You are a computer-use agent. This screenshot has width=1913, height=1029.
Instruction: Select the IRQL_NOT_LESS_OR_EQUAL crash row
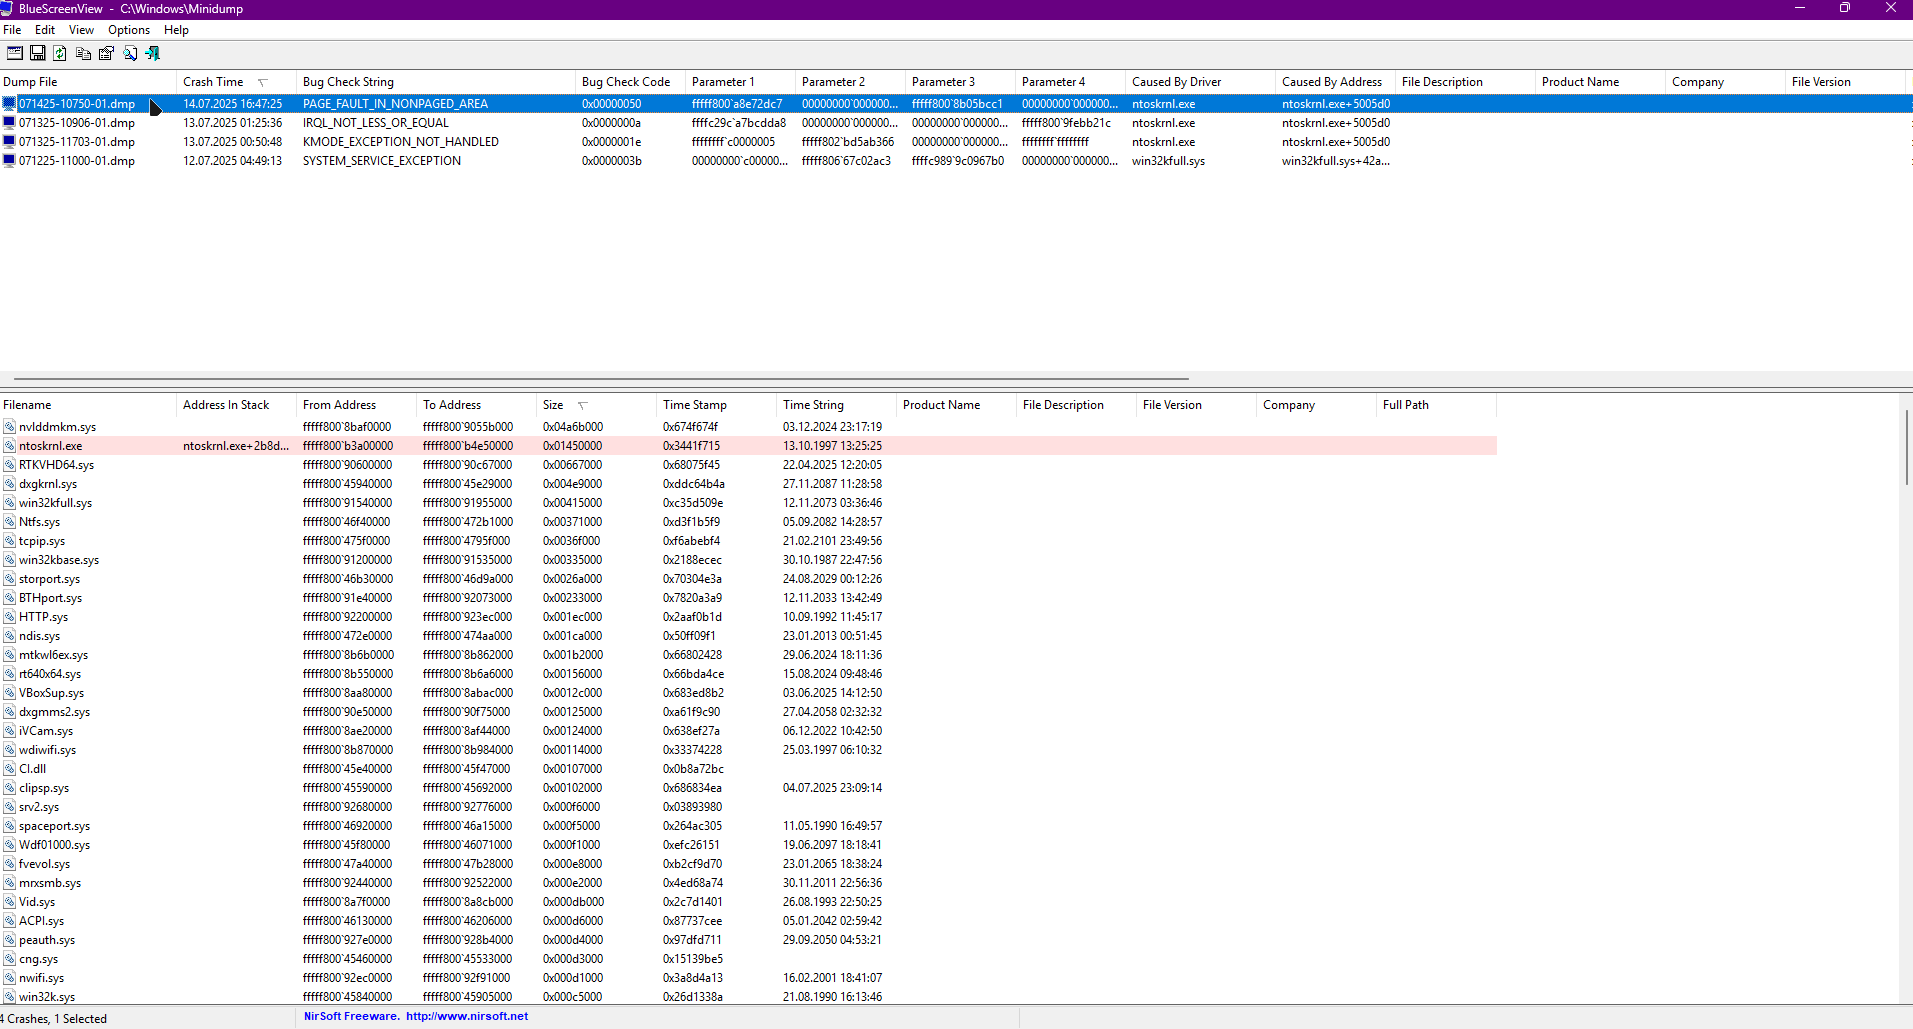coord(956,123)
